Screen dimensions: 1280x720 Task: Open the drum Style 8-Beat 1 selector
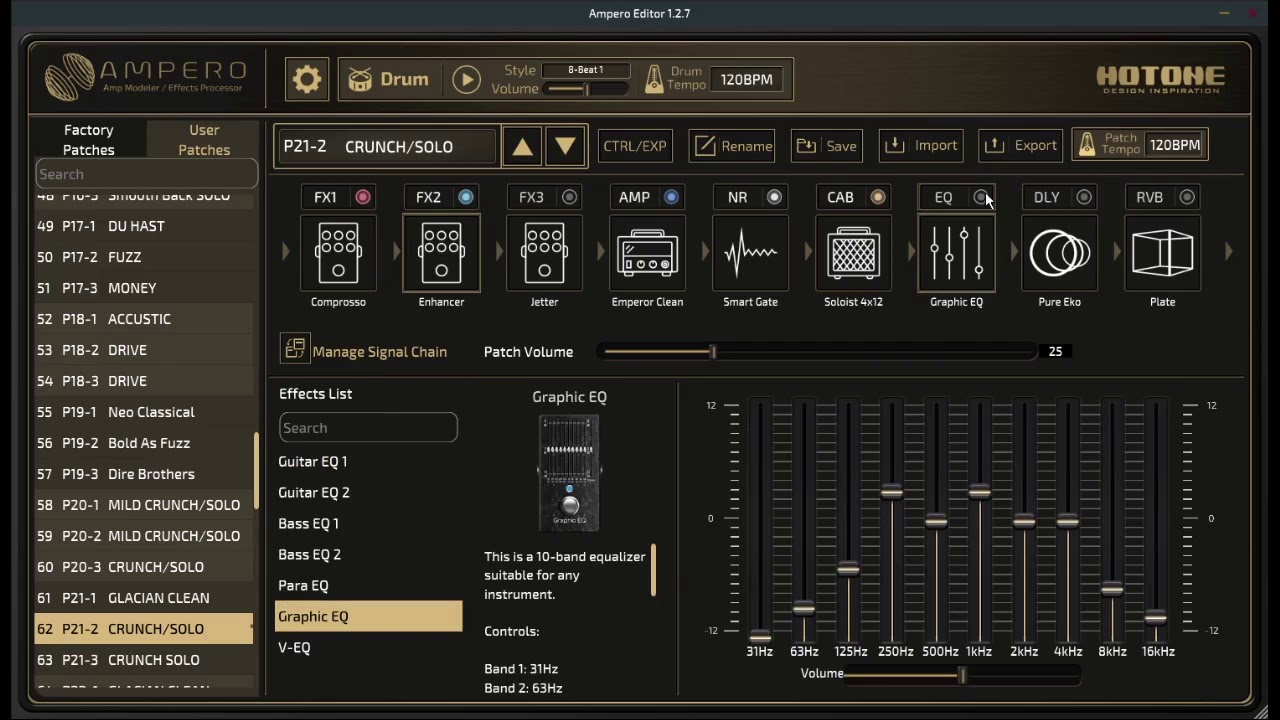coord(586,70)
